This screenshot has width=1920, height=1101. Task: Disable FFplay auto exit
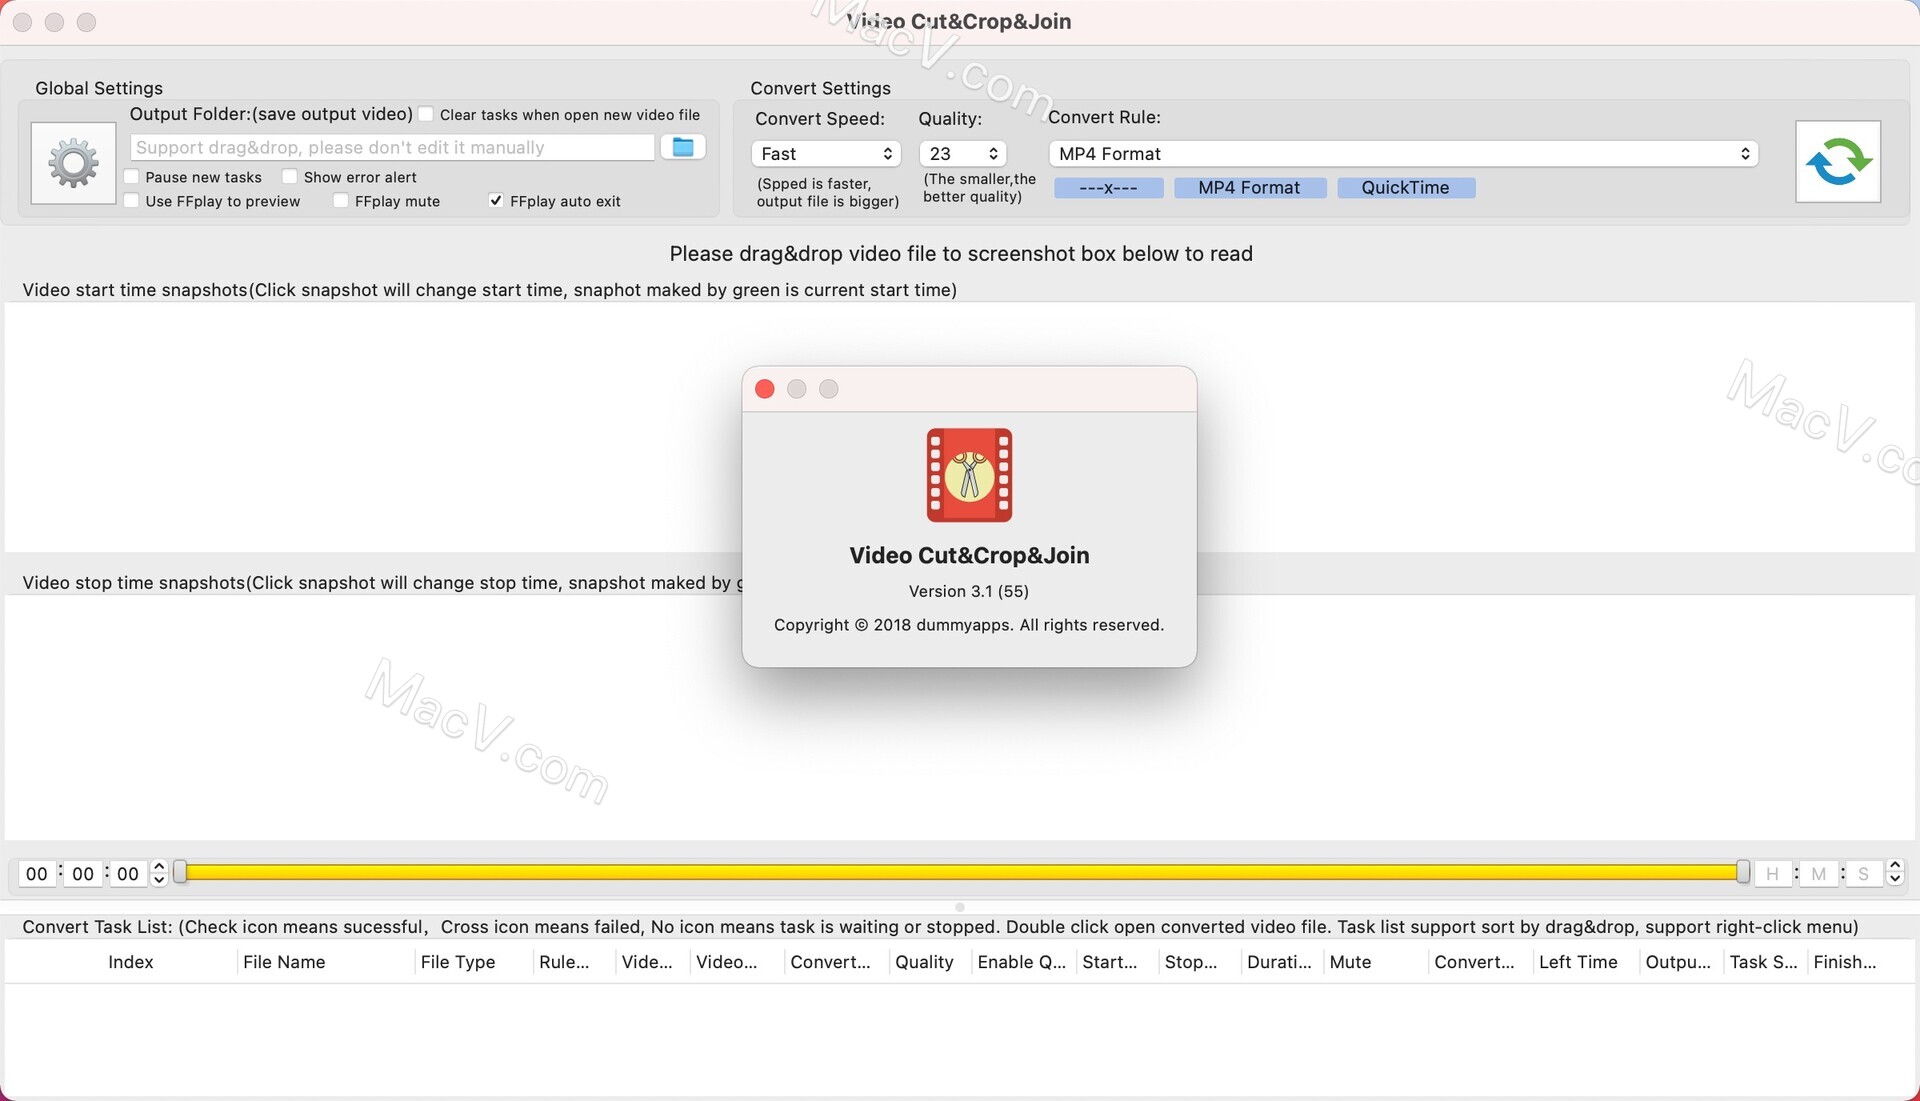[495, 200]
